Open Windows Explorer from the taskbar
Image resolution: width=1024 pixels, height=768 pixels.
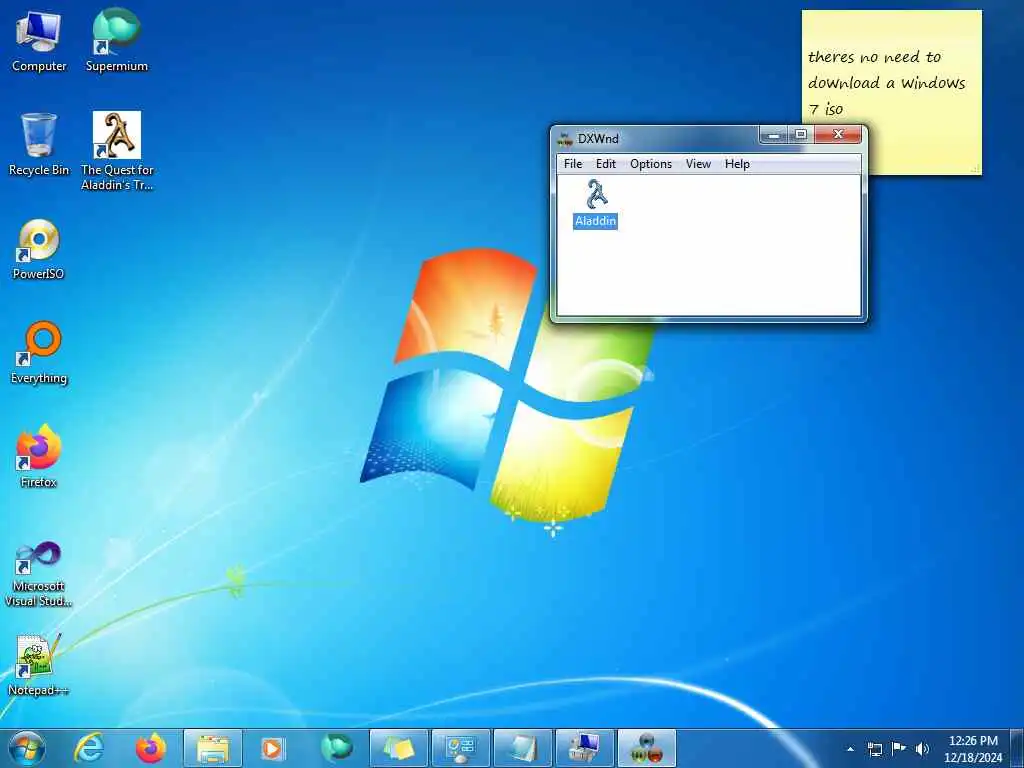pyautogui.click(x=212, y=748)
